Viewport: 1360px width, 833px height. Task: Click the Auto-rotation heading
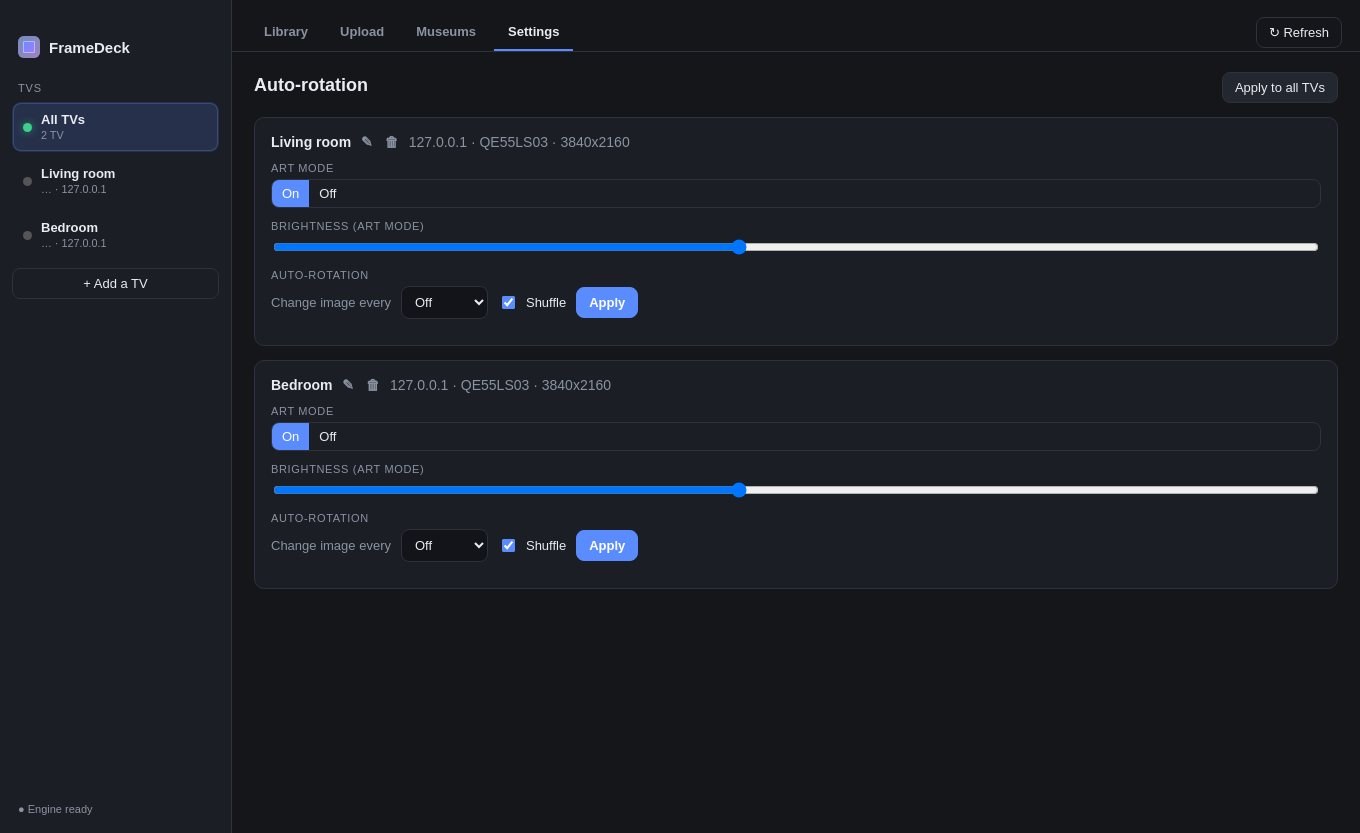coord(311,86)
